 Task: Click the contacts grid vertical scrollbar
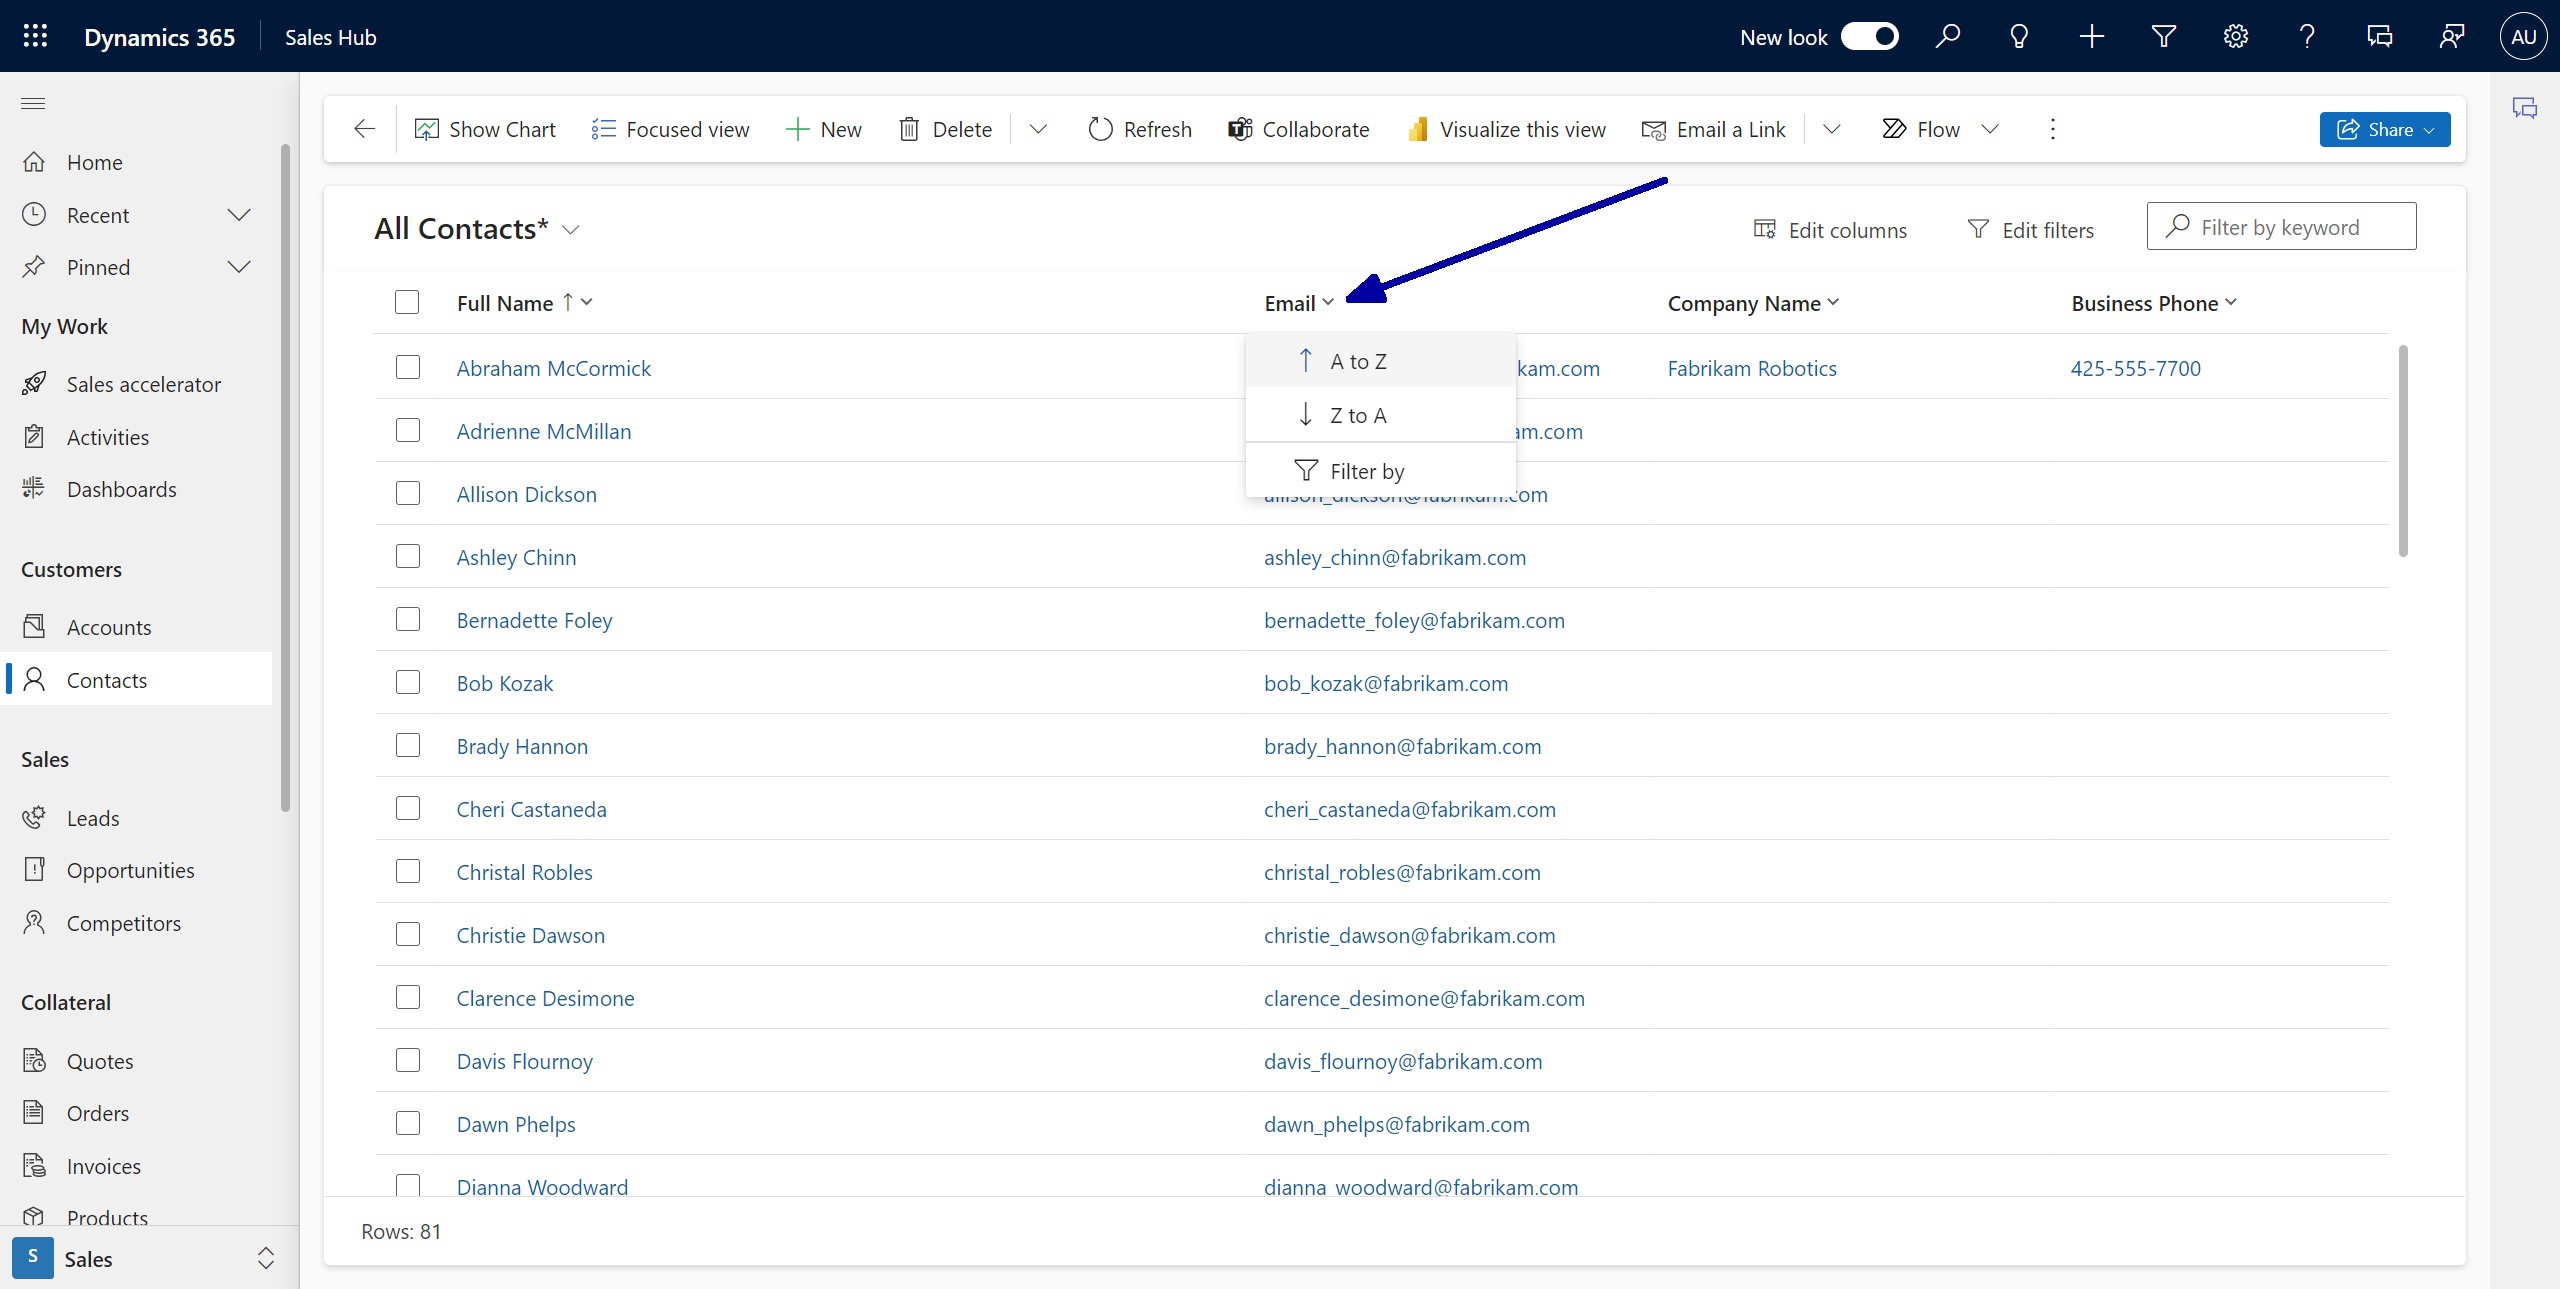(x=2403, y=450)
